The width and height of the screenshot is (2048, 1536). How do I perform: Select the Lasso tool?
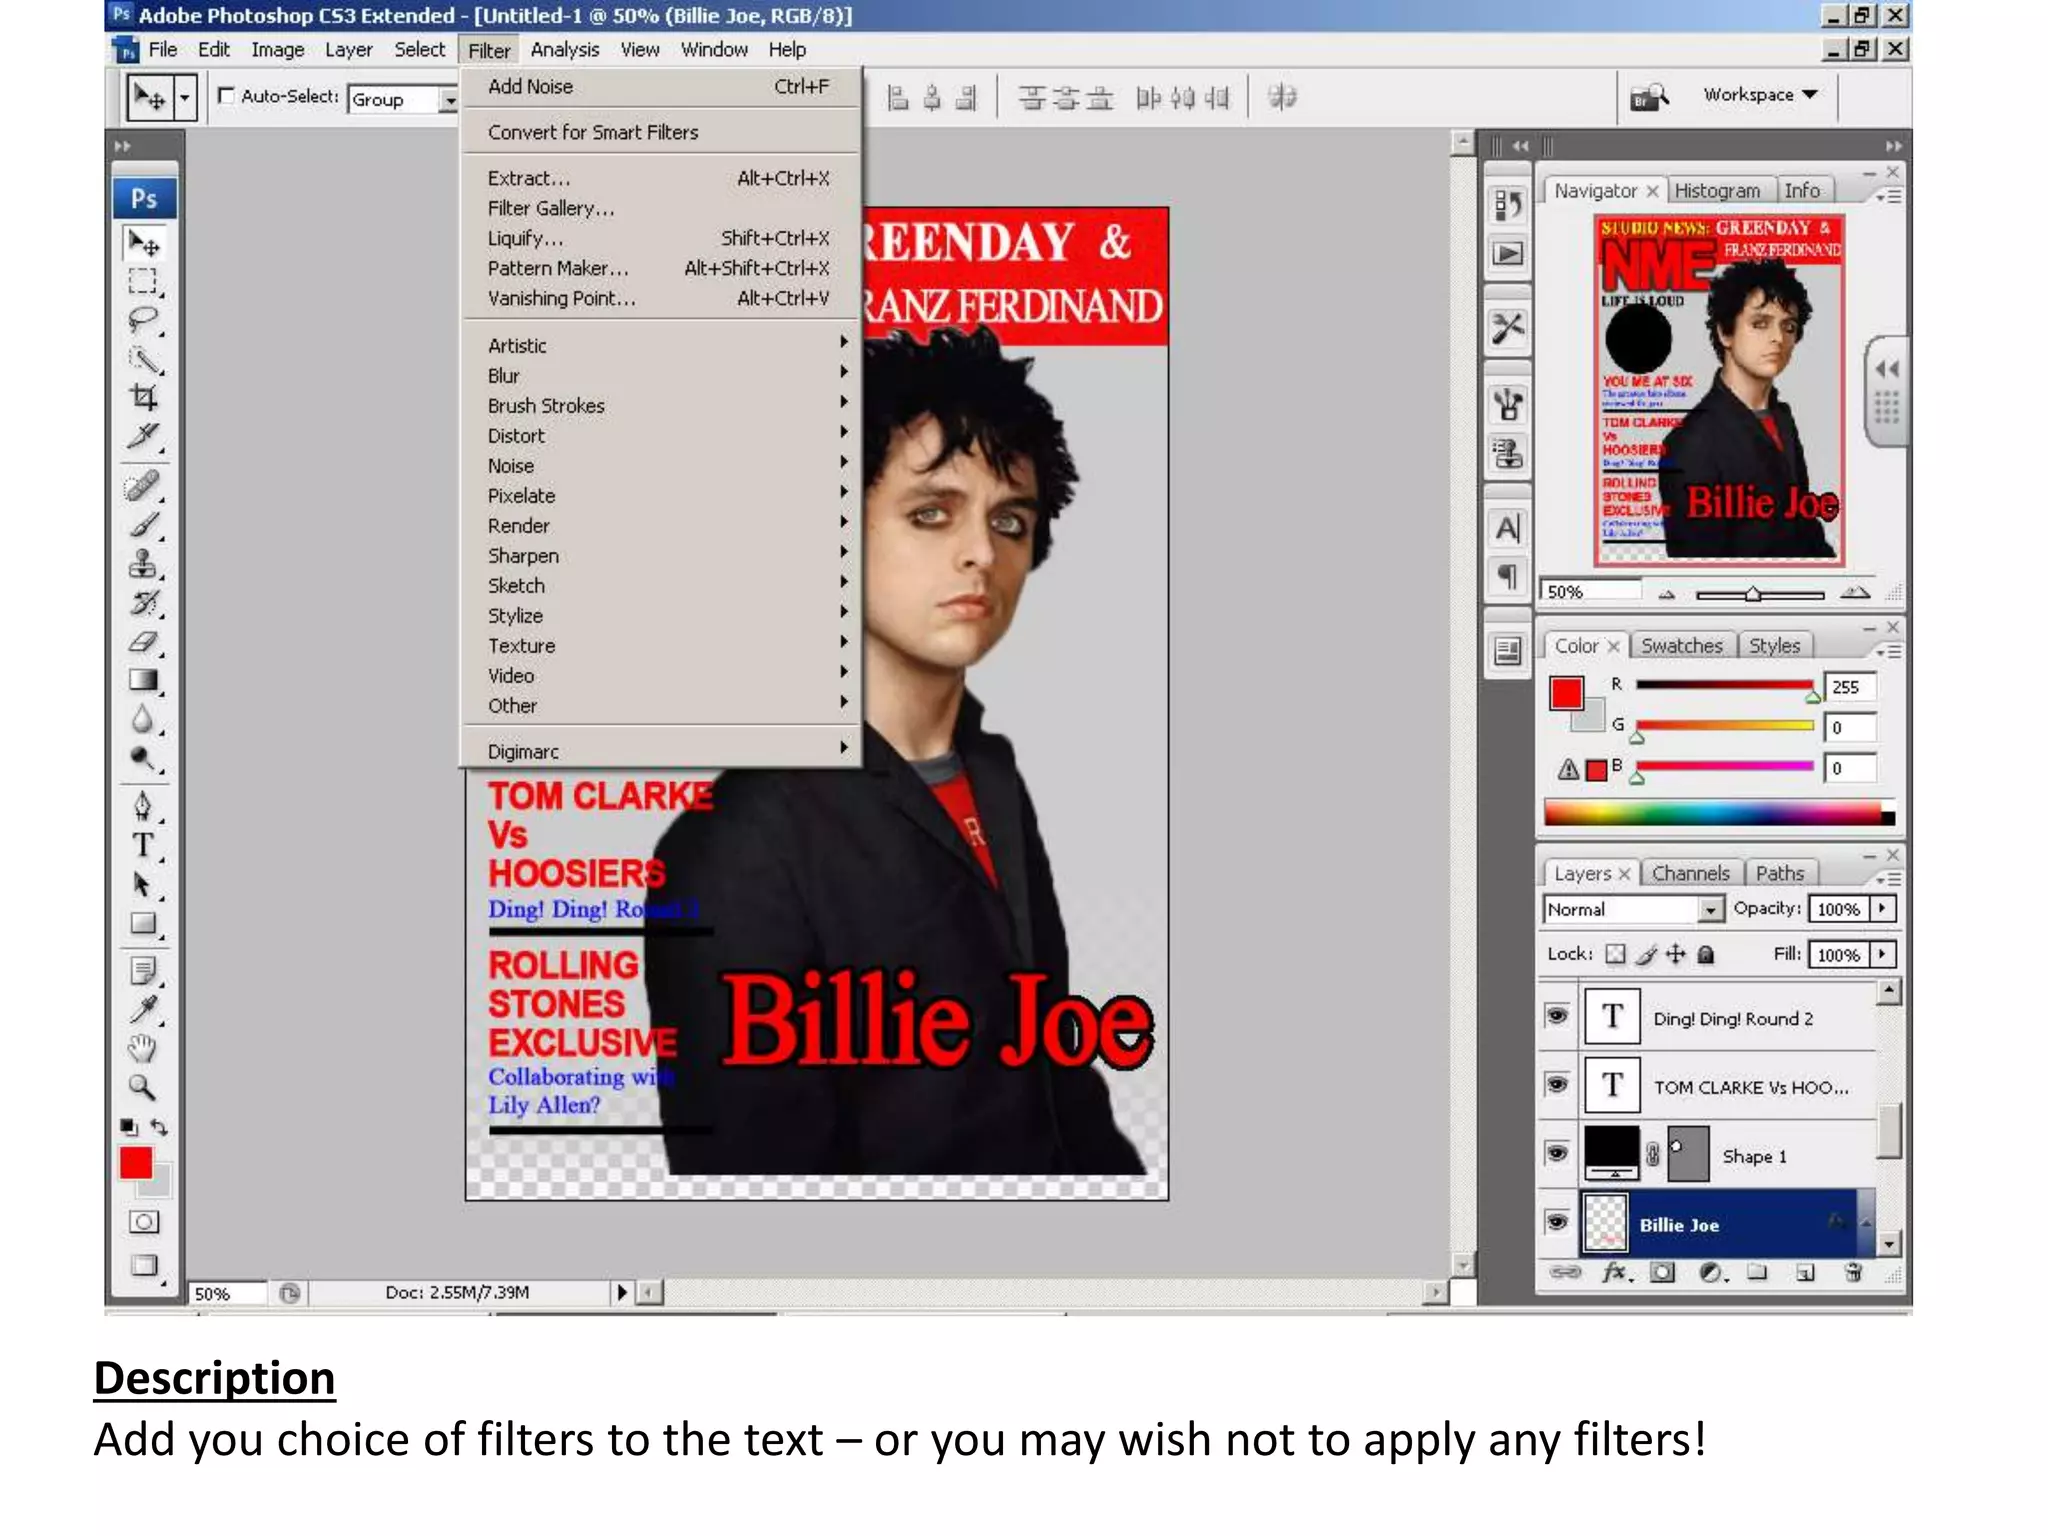click(144, 320)
